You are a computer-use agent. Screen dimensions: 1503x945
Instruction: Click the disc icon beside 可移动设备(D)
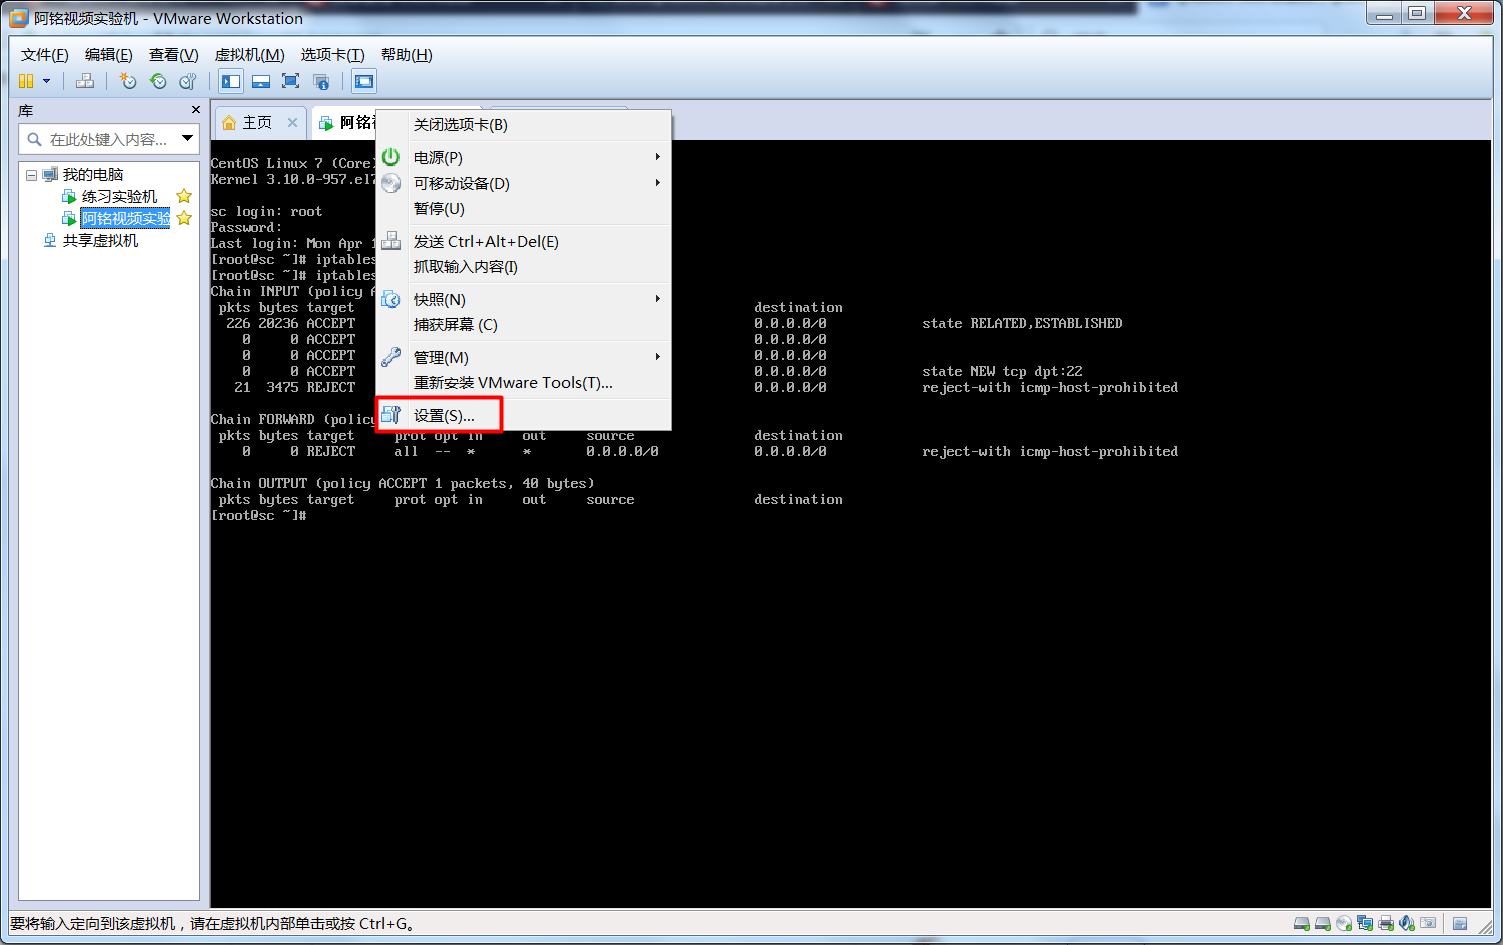point(391,183)
